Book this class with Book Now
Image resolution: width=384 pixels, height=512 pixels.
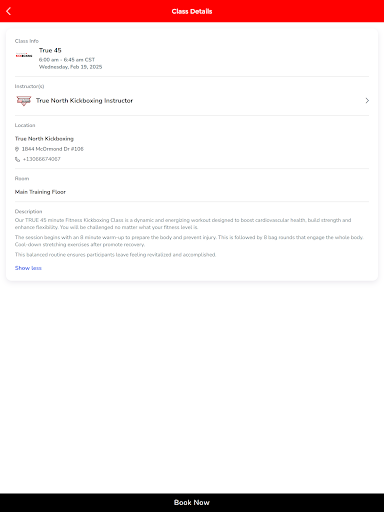click(x=192, y=503)
